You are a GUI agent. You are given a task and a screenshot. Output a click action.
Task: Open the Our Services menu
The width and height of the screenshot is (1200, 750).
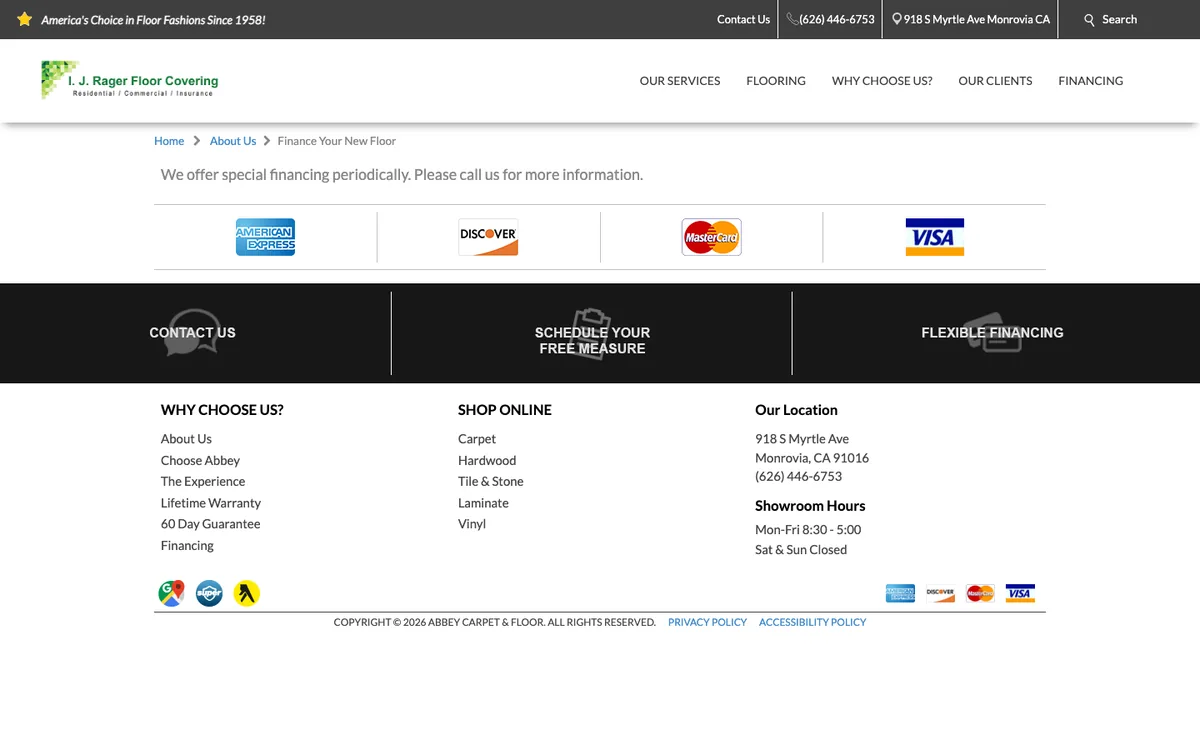[x=680, y=81]
